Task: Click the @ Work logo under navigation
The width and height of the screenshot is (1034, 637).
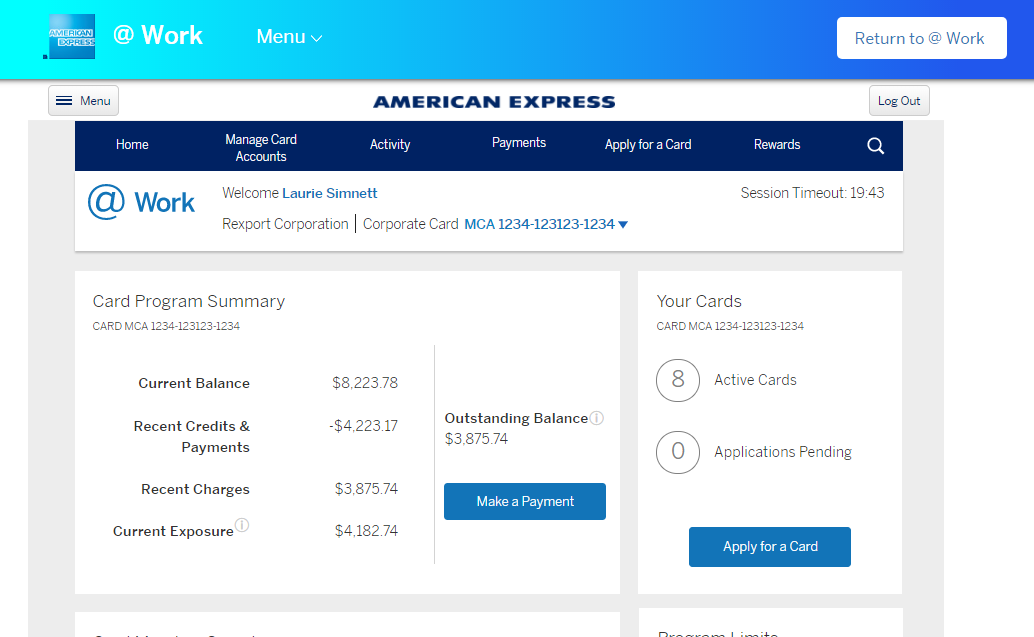Action: 141,202
